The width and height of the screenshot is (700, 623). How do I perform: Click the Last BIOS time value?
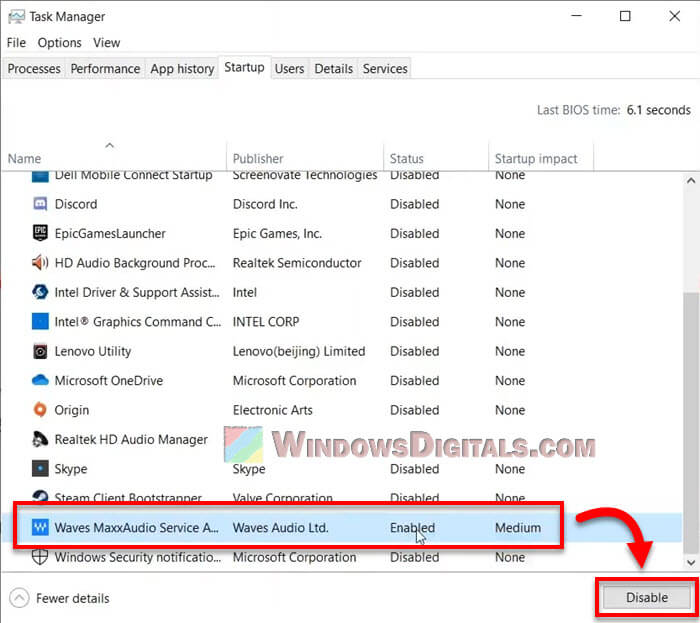pyautogui.click(x=658, y=110)
